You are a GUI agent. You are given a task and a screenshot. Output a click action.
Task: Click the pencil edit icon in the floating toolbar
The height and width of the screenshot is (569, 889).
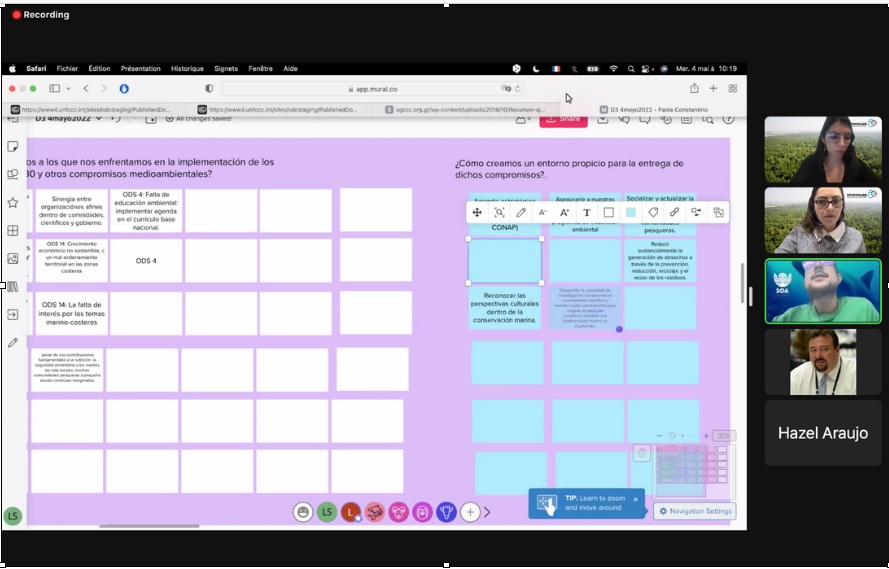(520, 213)
